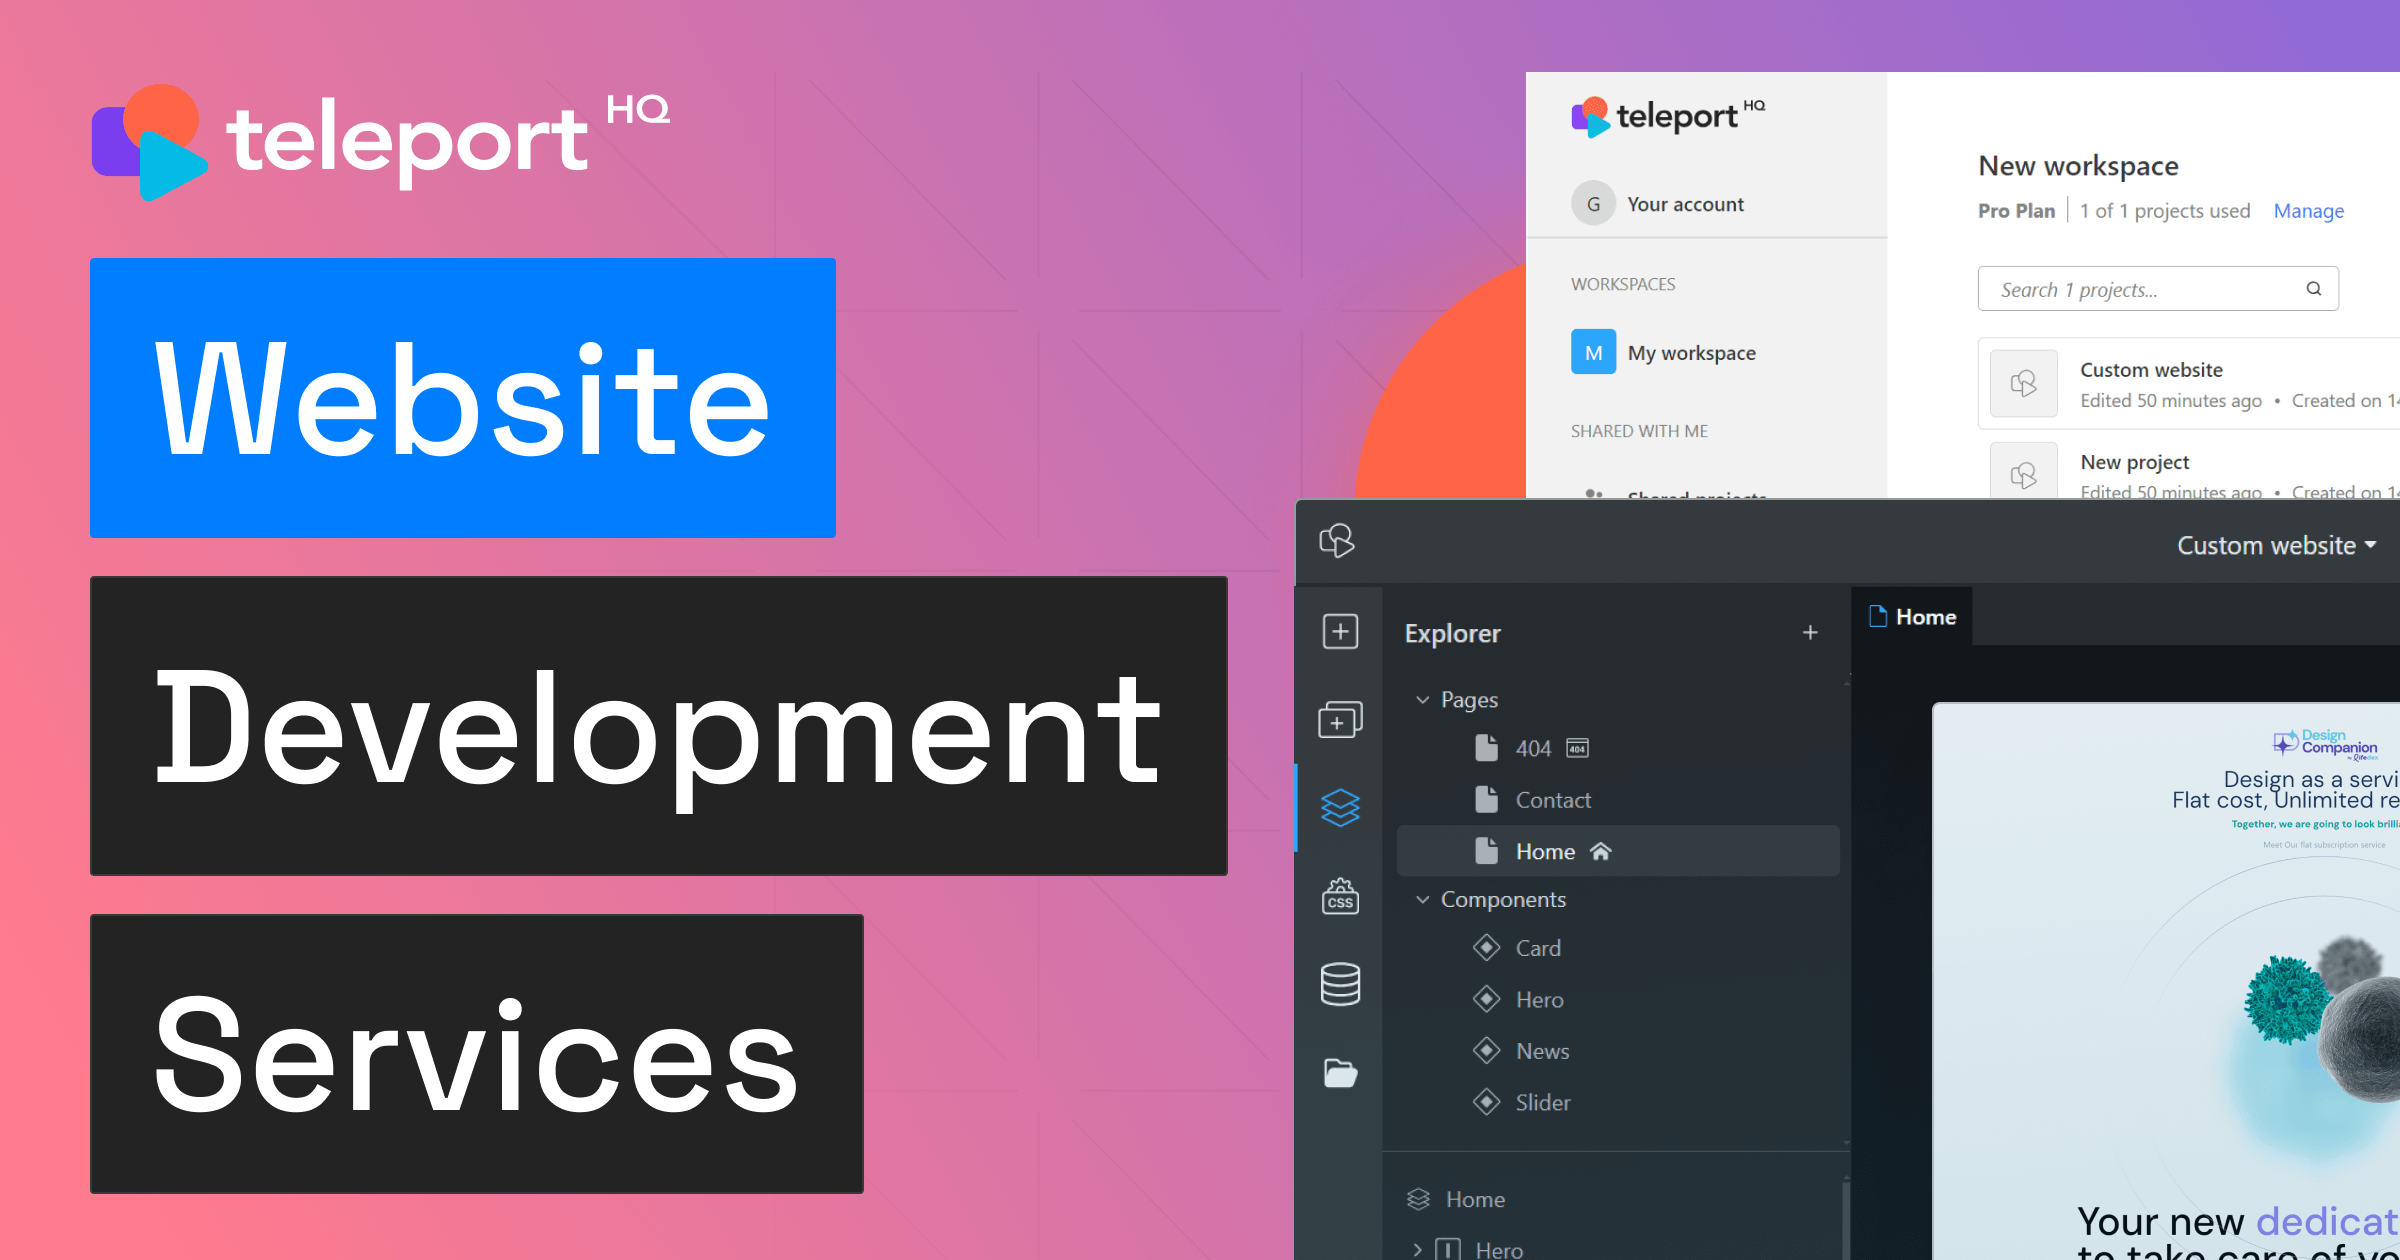Click the plus button in Explorer header
The width and height of the screenshot is (2400, 1260).
[x=1811, y=632]
